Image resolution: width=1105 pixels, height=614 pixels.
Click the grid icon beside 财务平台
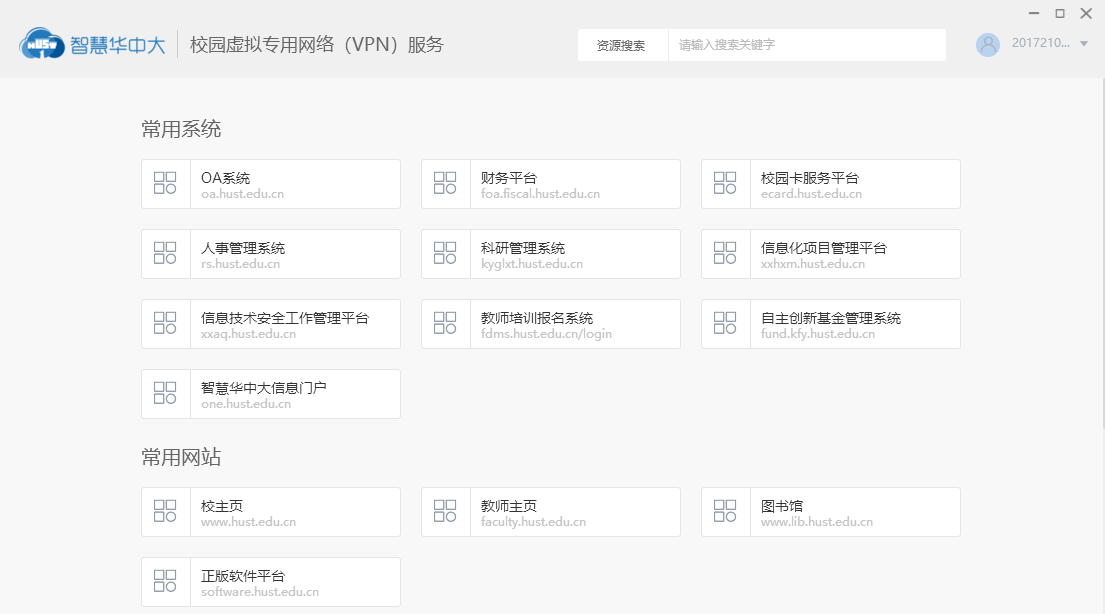coord(445,183)
